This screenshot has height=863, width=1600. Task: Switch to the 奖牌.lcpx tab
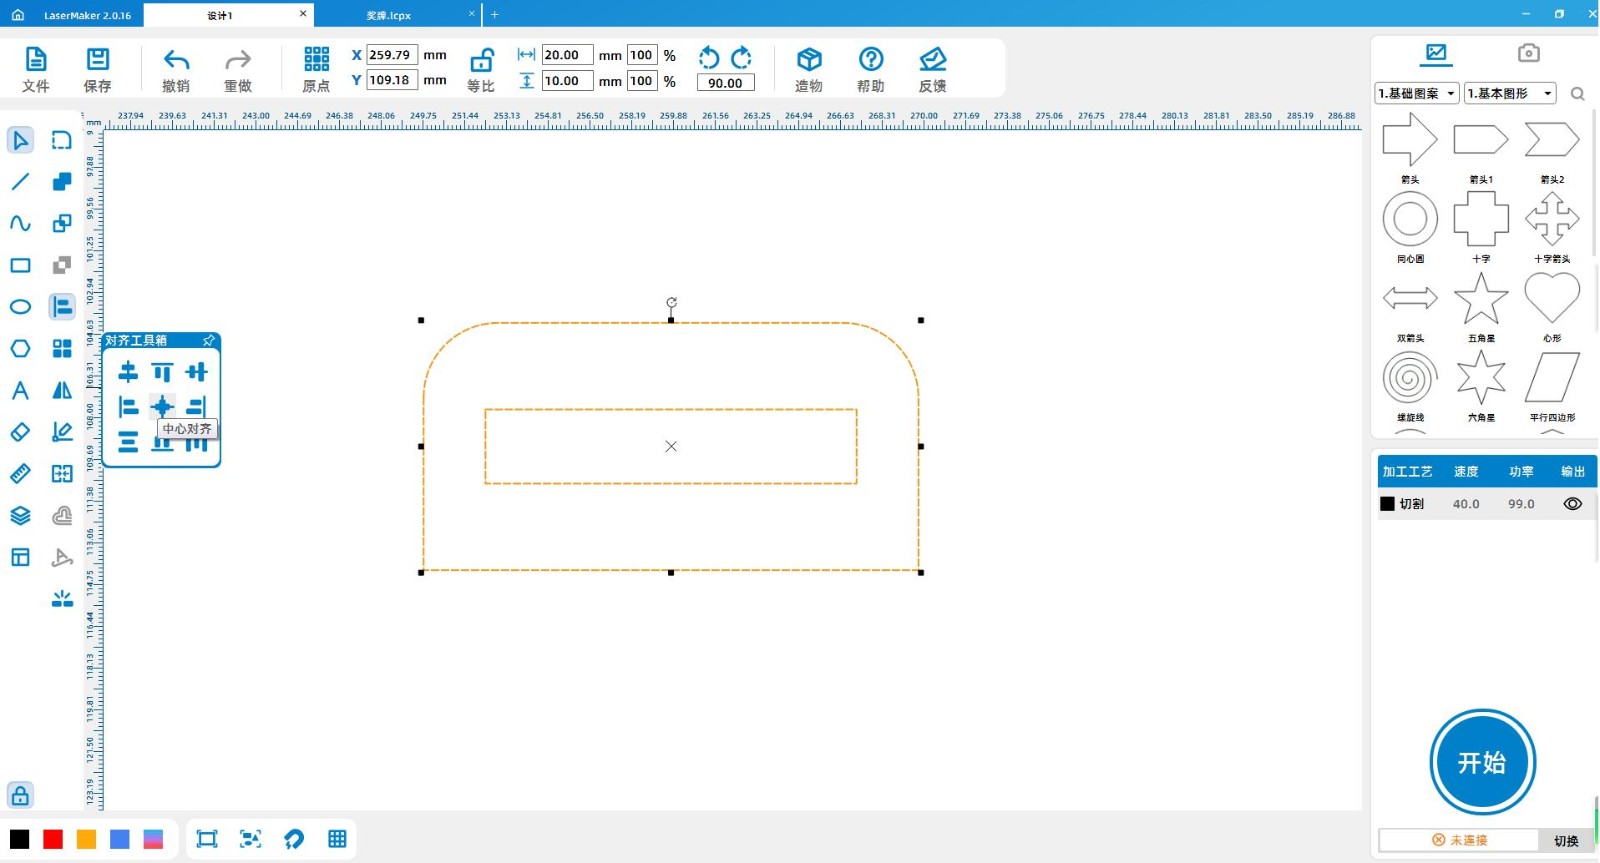coord(389,15)
